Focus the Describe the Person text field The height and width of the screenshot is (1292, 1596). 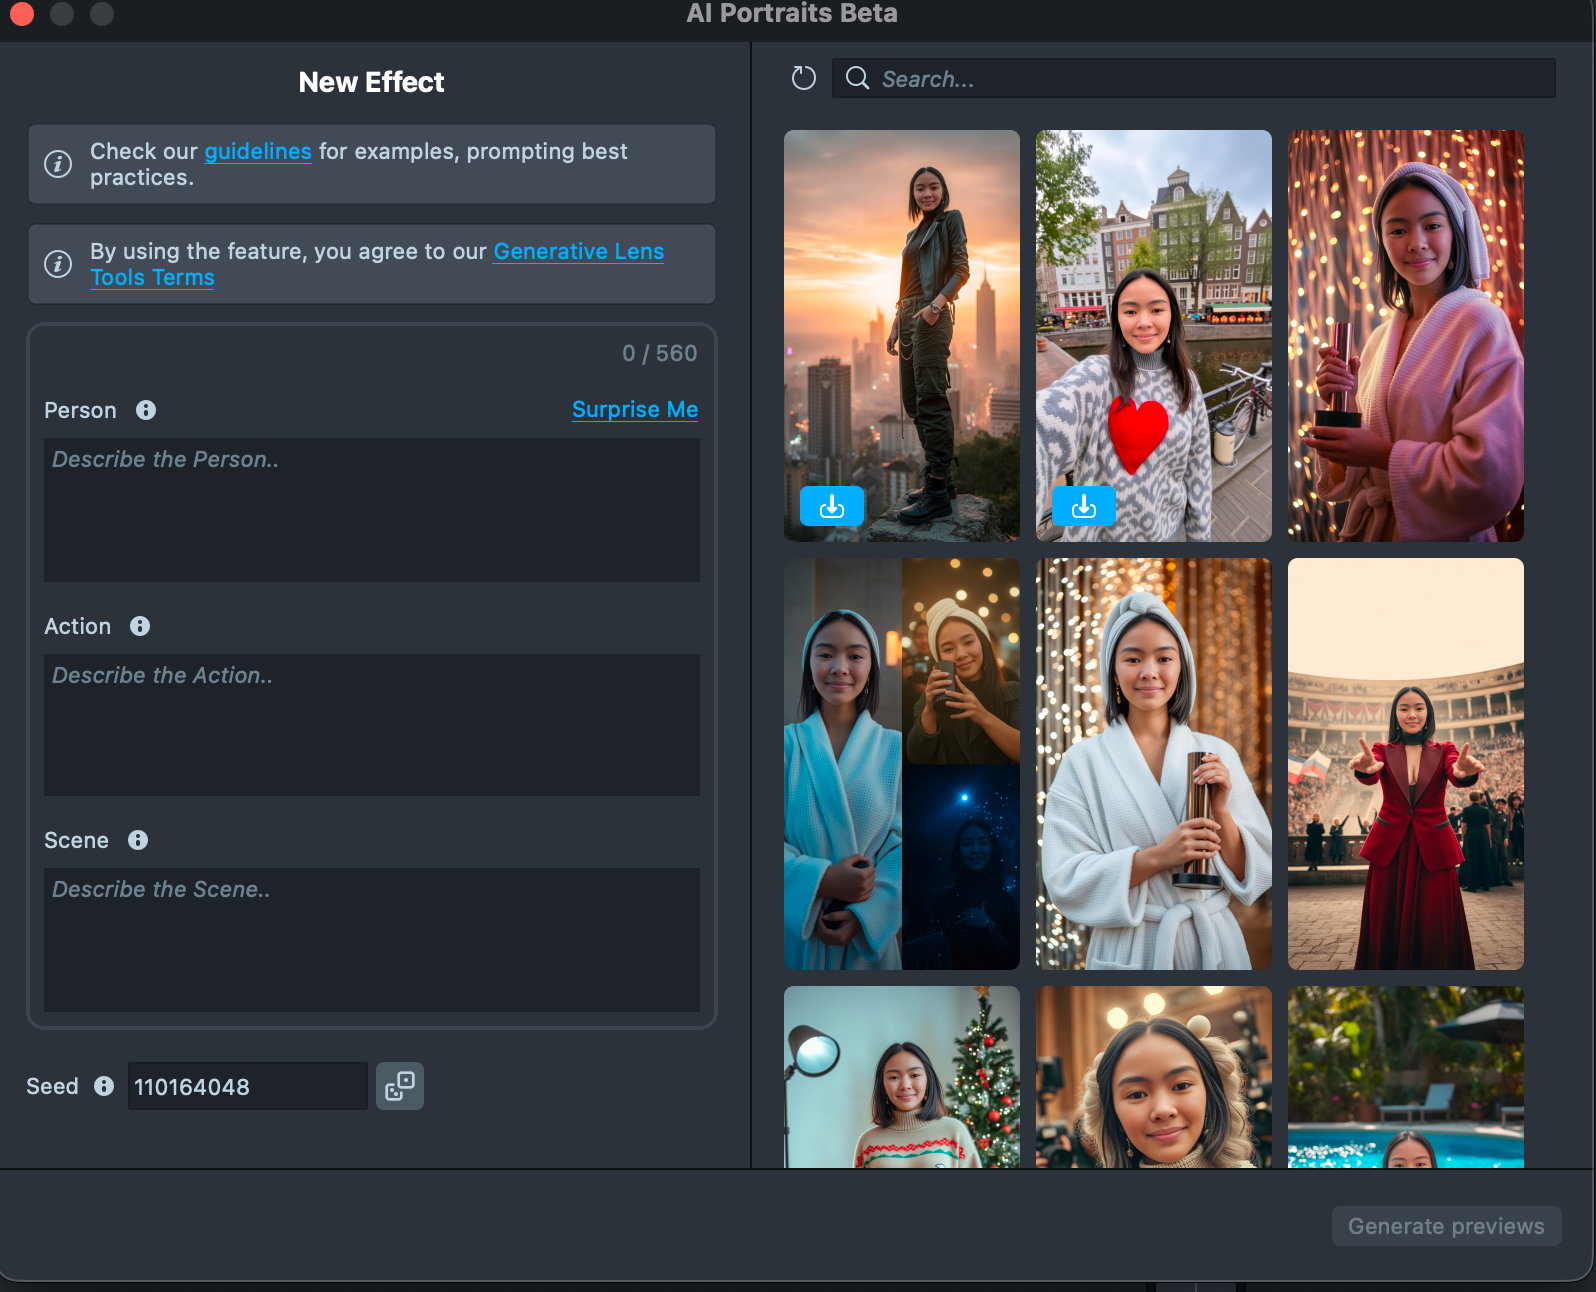click(x=371, y=510)
